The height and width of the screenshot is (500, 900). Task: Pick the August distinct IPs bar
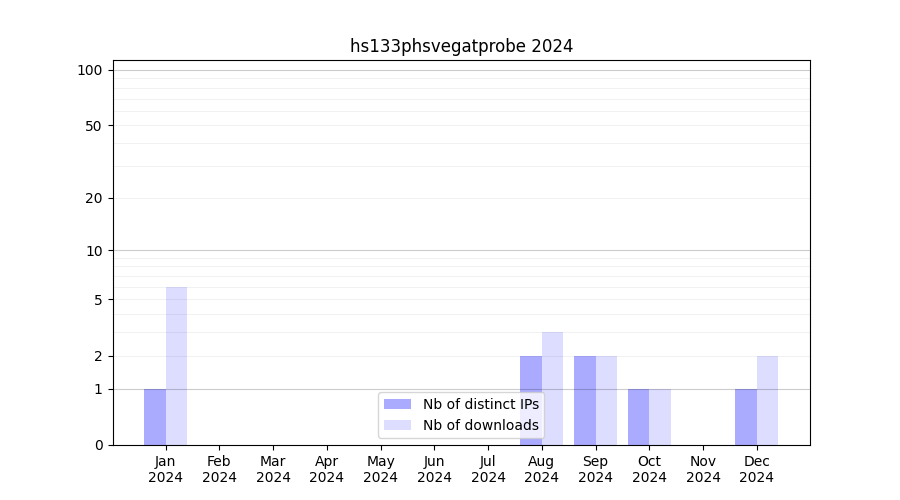531,378
